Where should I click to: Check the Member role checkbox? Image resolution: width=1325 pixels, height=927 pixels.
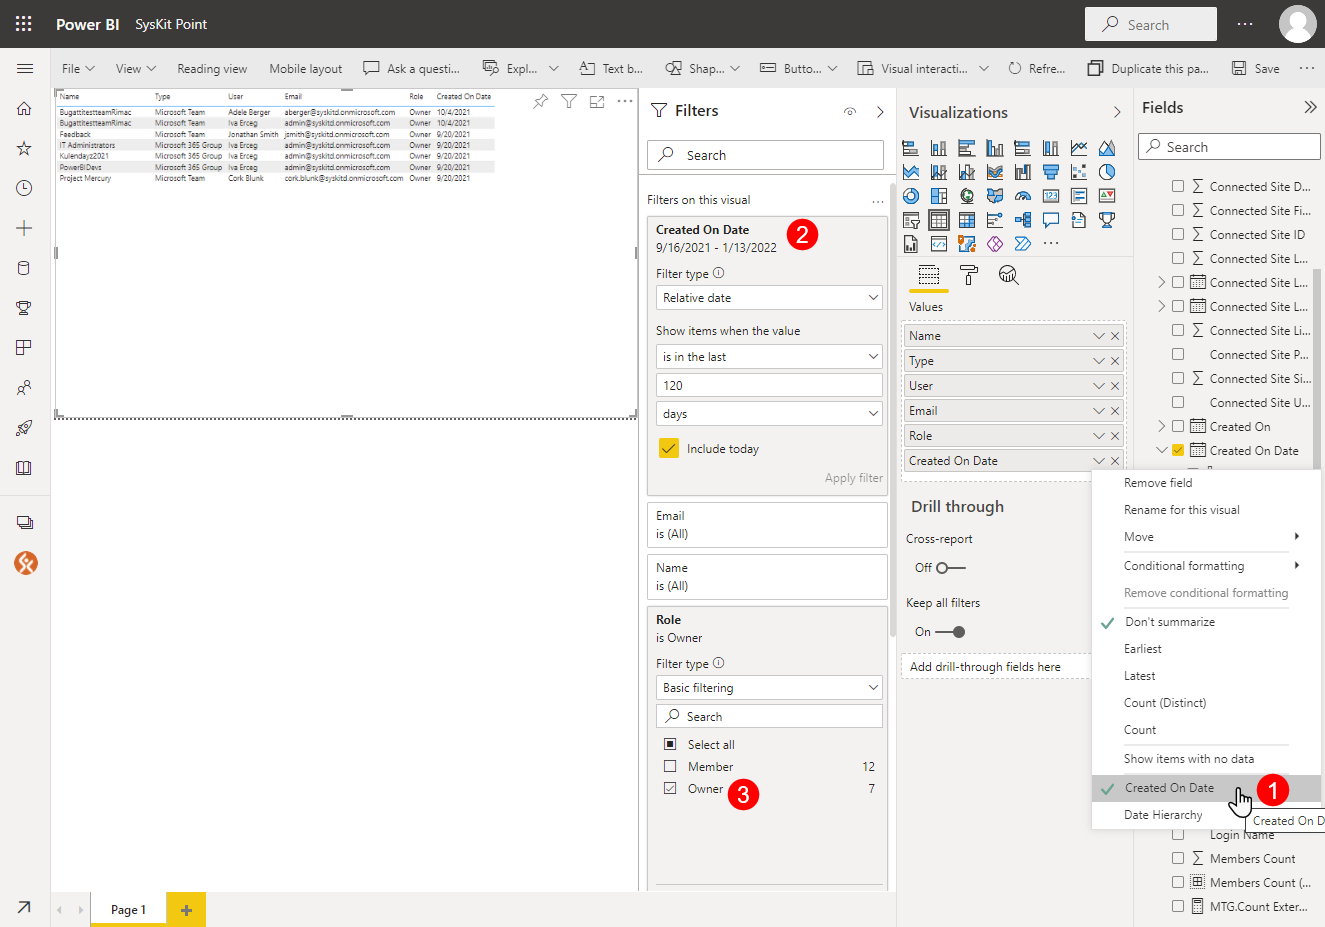pyautogui.click(x=670, y=766)
